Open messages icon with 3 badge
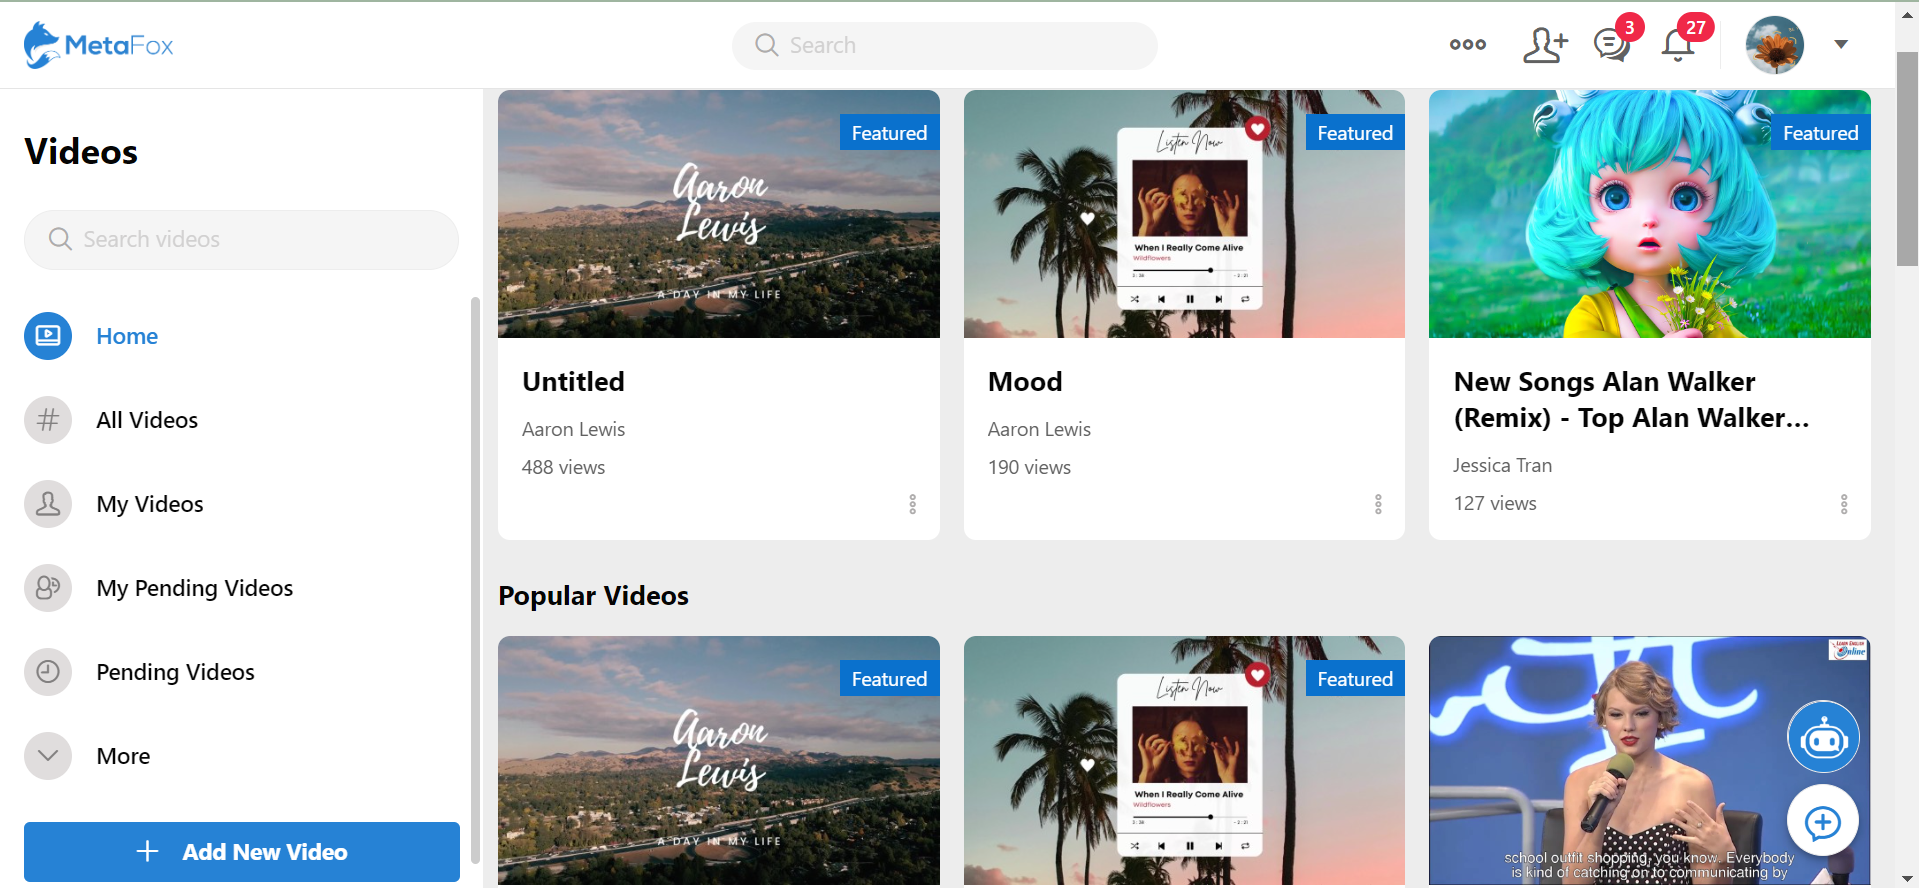 1612,45
